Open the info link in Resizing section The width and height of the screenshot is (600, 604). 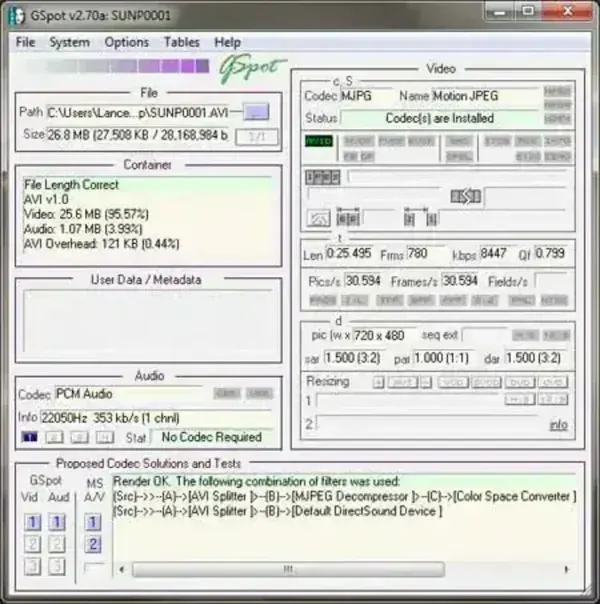coord(558,425)
